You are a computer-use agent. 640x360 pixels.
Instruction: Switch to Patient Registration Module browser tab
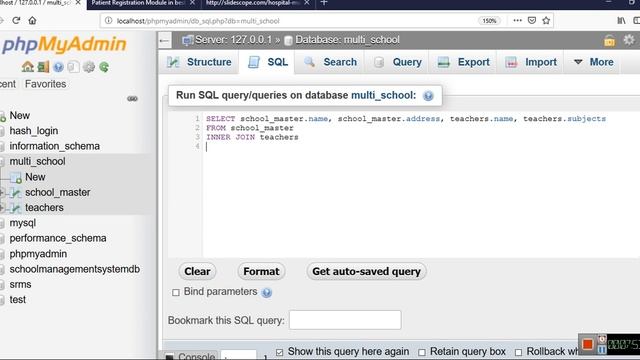pos(138,3)
